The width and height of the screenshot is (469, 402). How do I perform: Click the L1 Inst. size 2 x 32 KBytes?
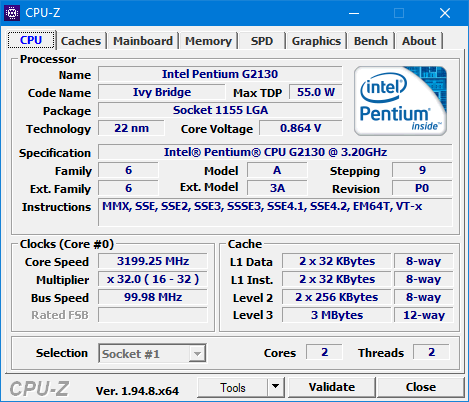coord(337,279)
